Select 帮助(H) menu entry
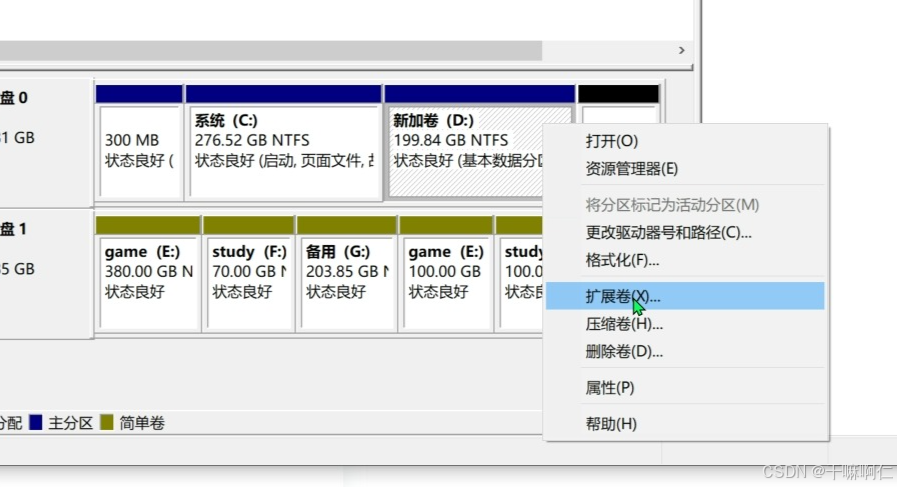 [x=685, y=423]
